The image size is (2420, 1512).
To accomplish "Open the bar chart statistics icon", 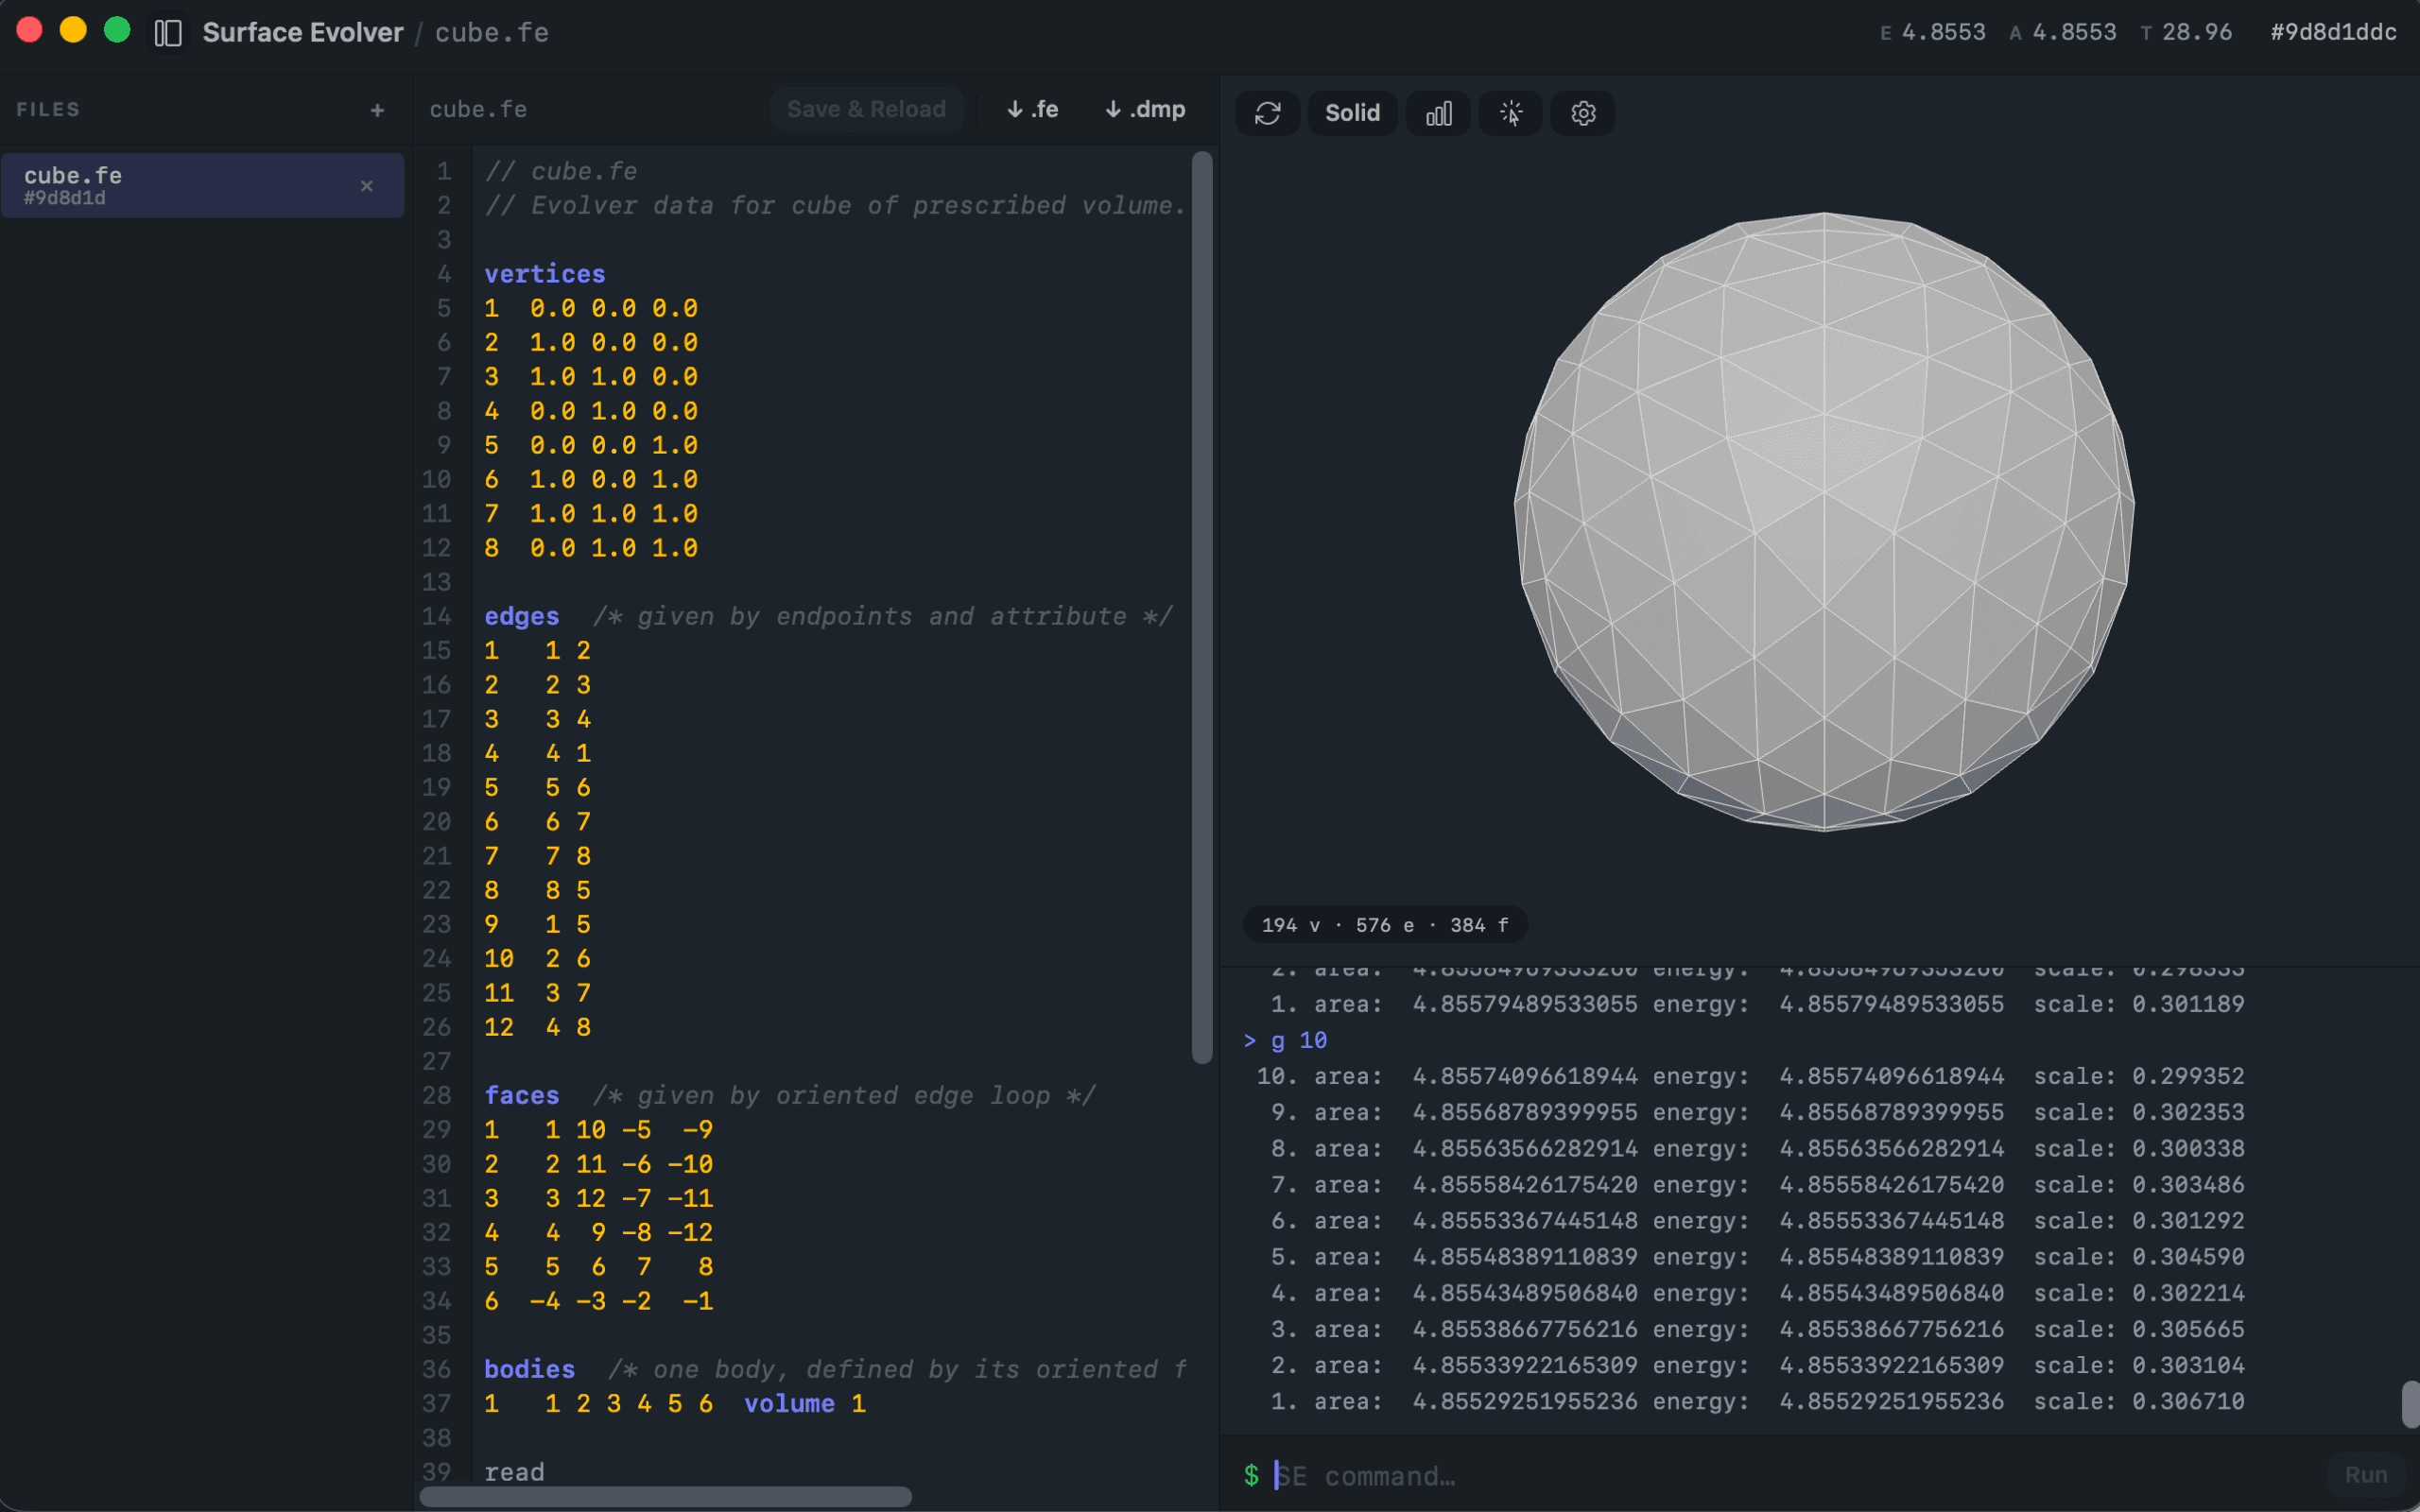I will coord(1438,113).
